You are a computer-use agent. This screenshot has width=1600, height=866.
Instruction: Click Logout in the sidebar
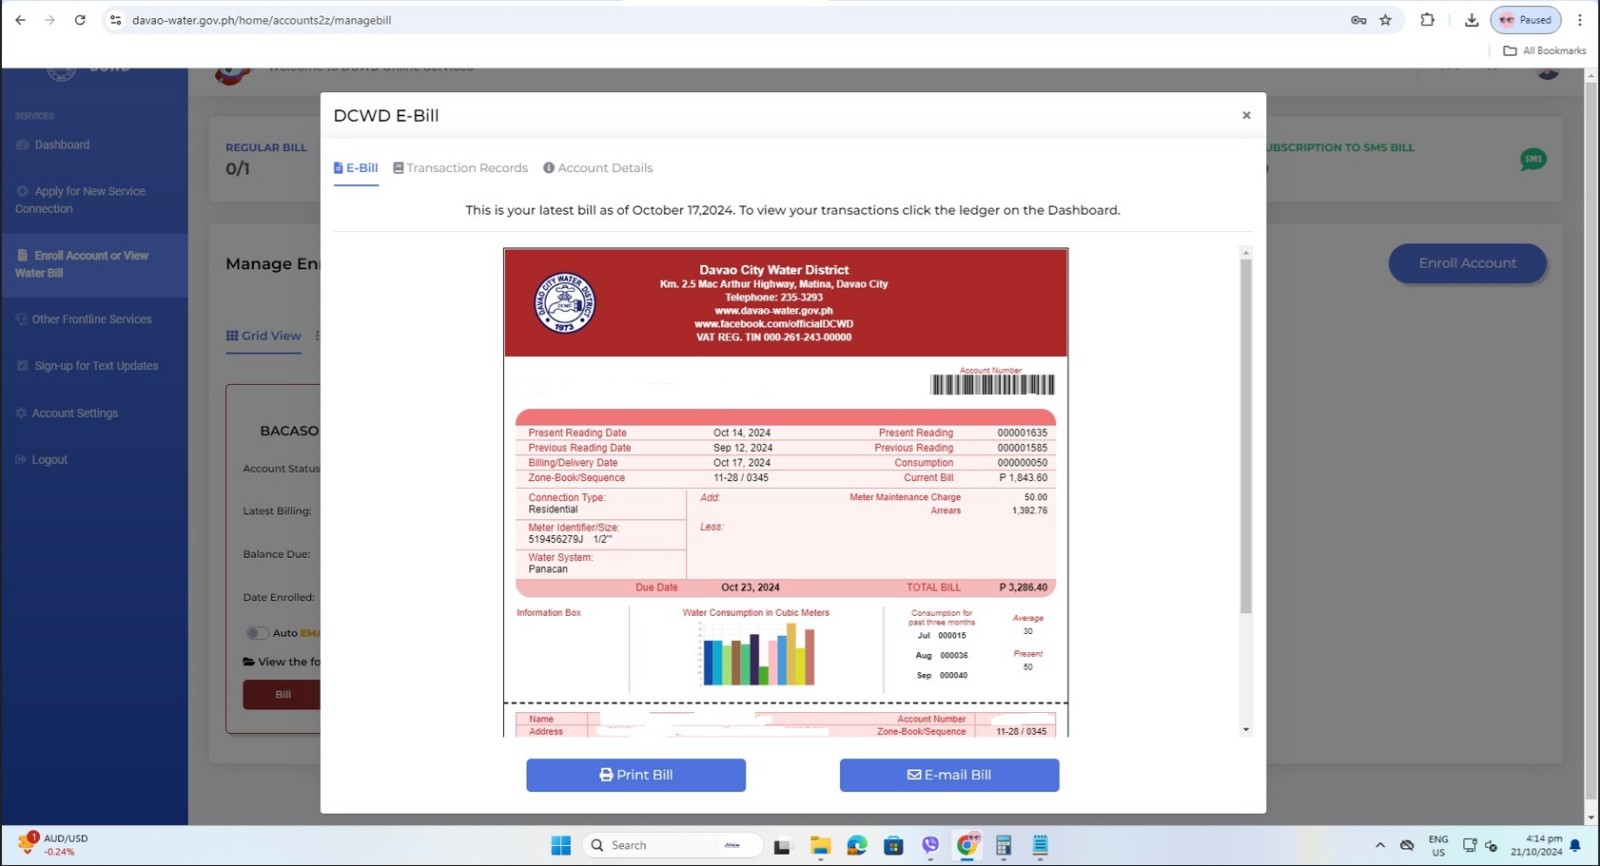click(42, 460)
